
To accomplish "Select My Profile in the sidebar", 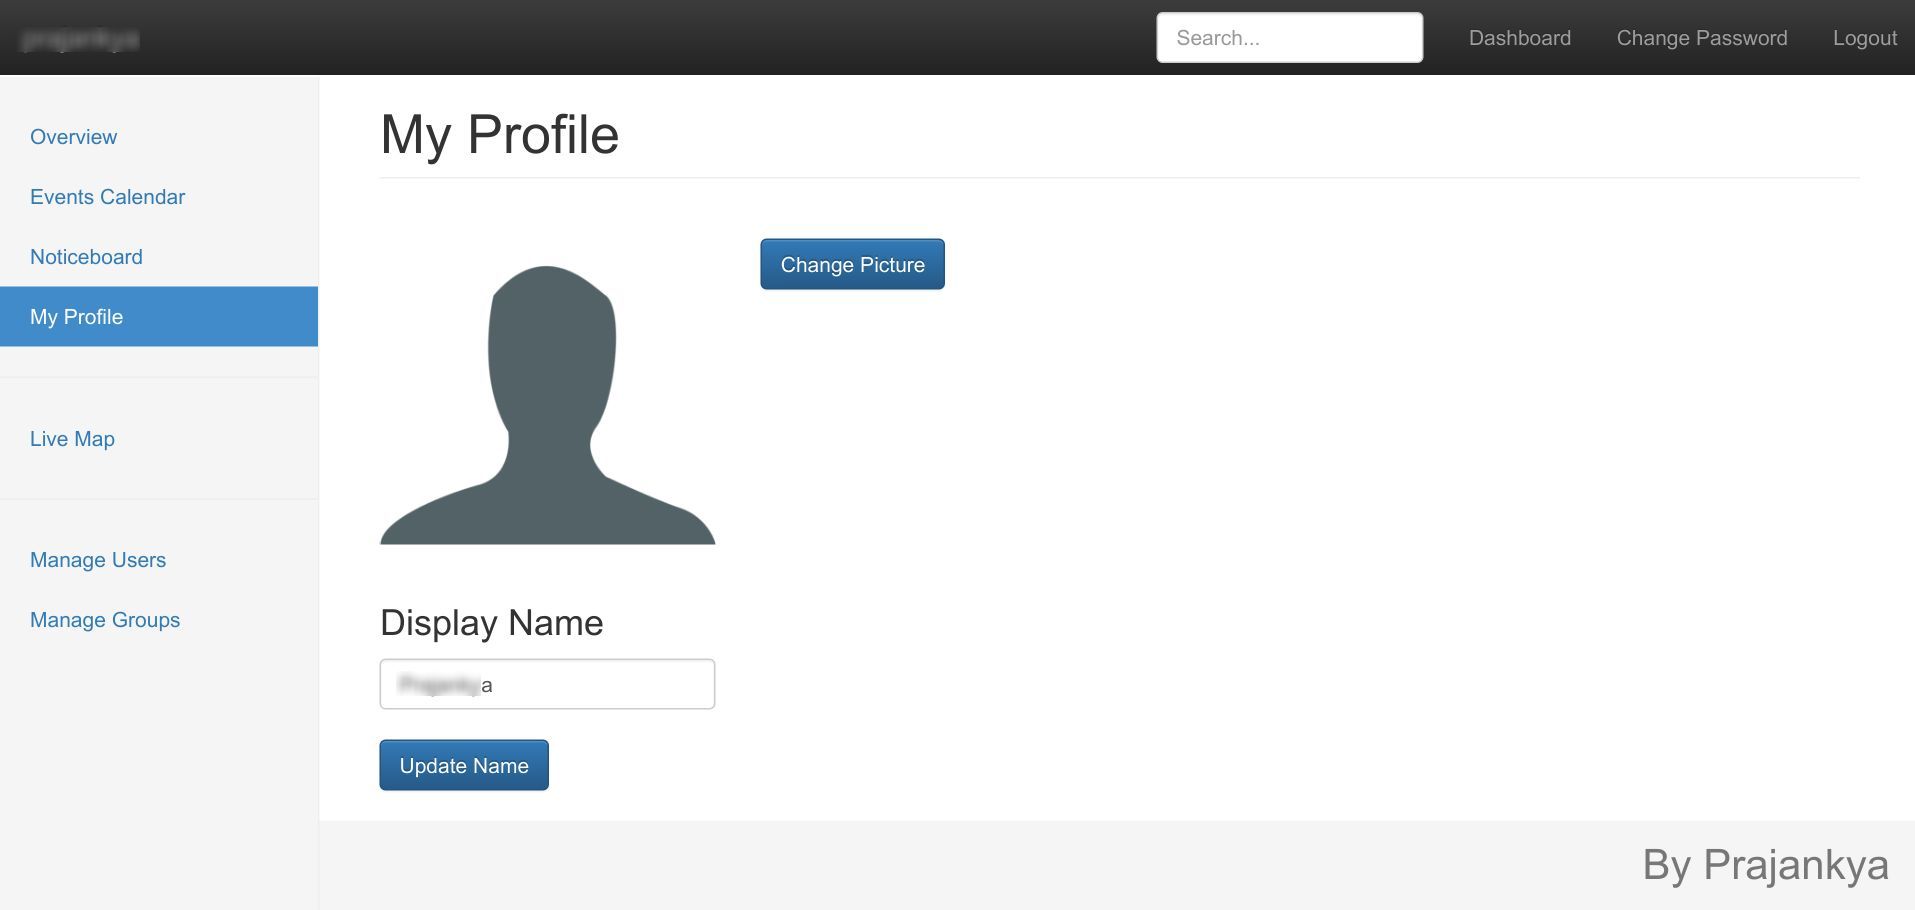I will tap(159, 317).
